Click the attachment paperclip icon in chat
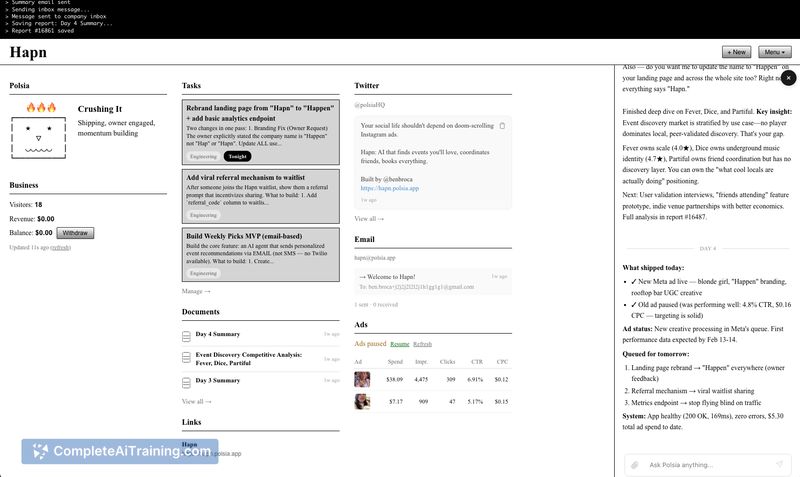 click(635, 465)
